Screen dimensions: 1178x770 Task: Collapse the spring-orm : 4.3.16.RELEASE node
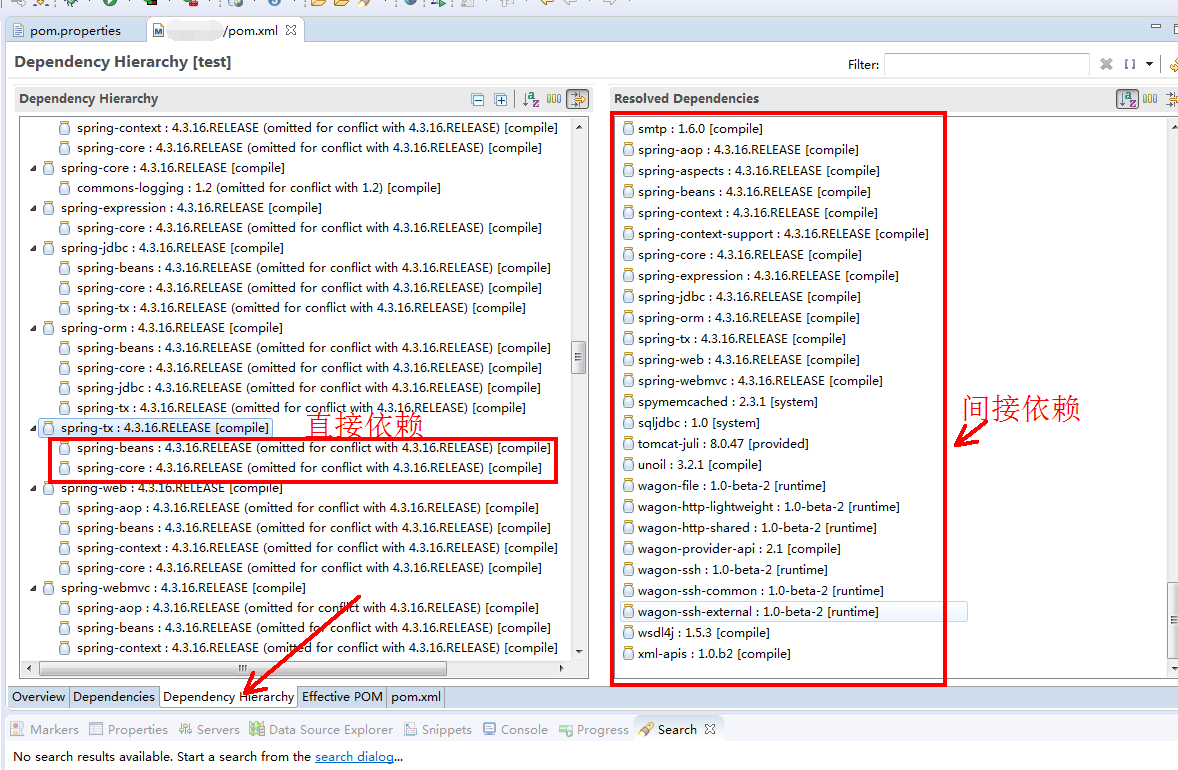[x=33, y=327]
